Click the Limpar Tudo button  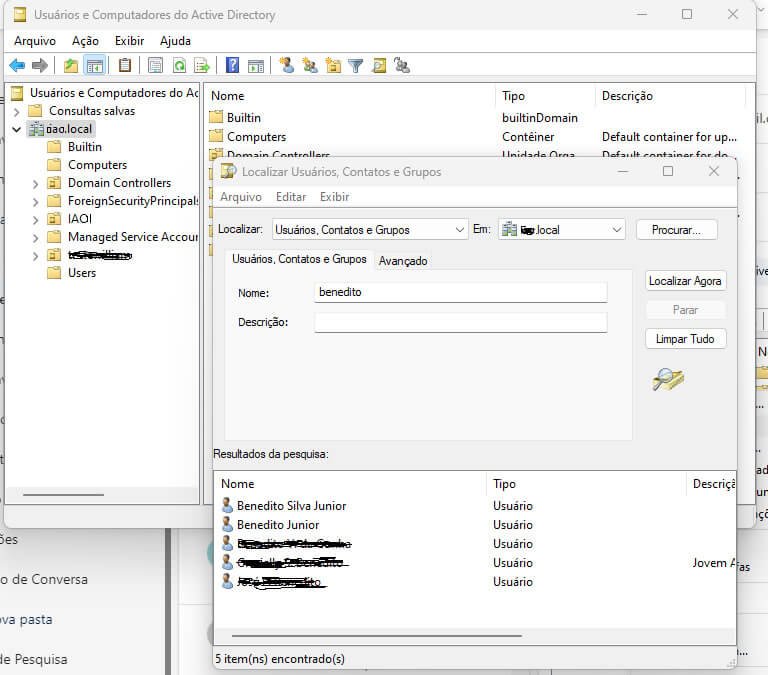click(685, 338)
